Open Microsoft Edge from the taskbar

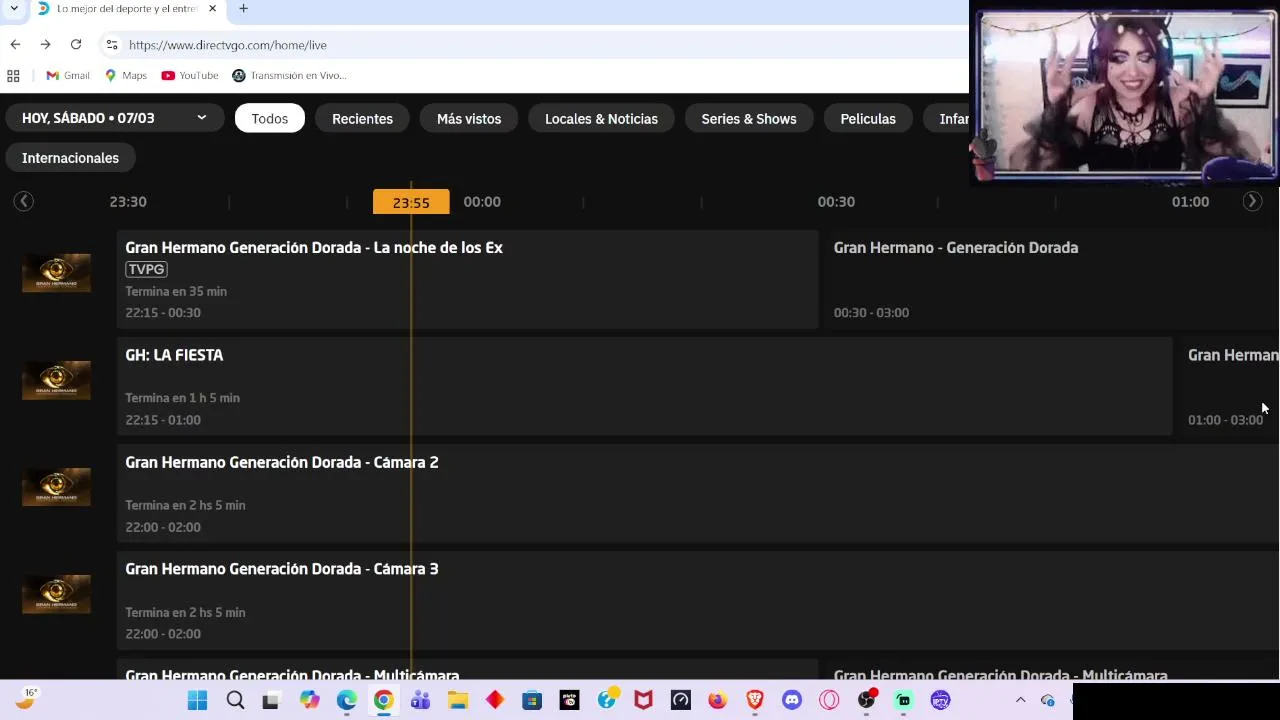tap(346, 700)
